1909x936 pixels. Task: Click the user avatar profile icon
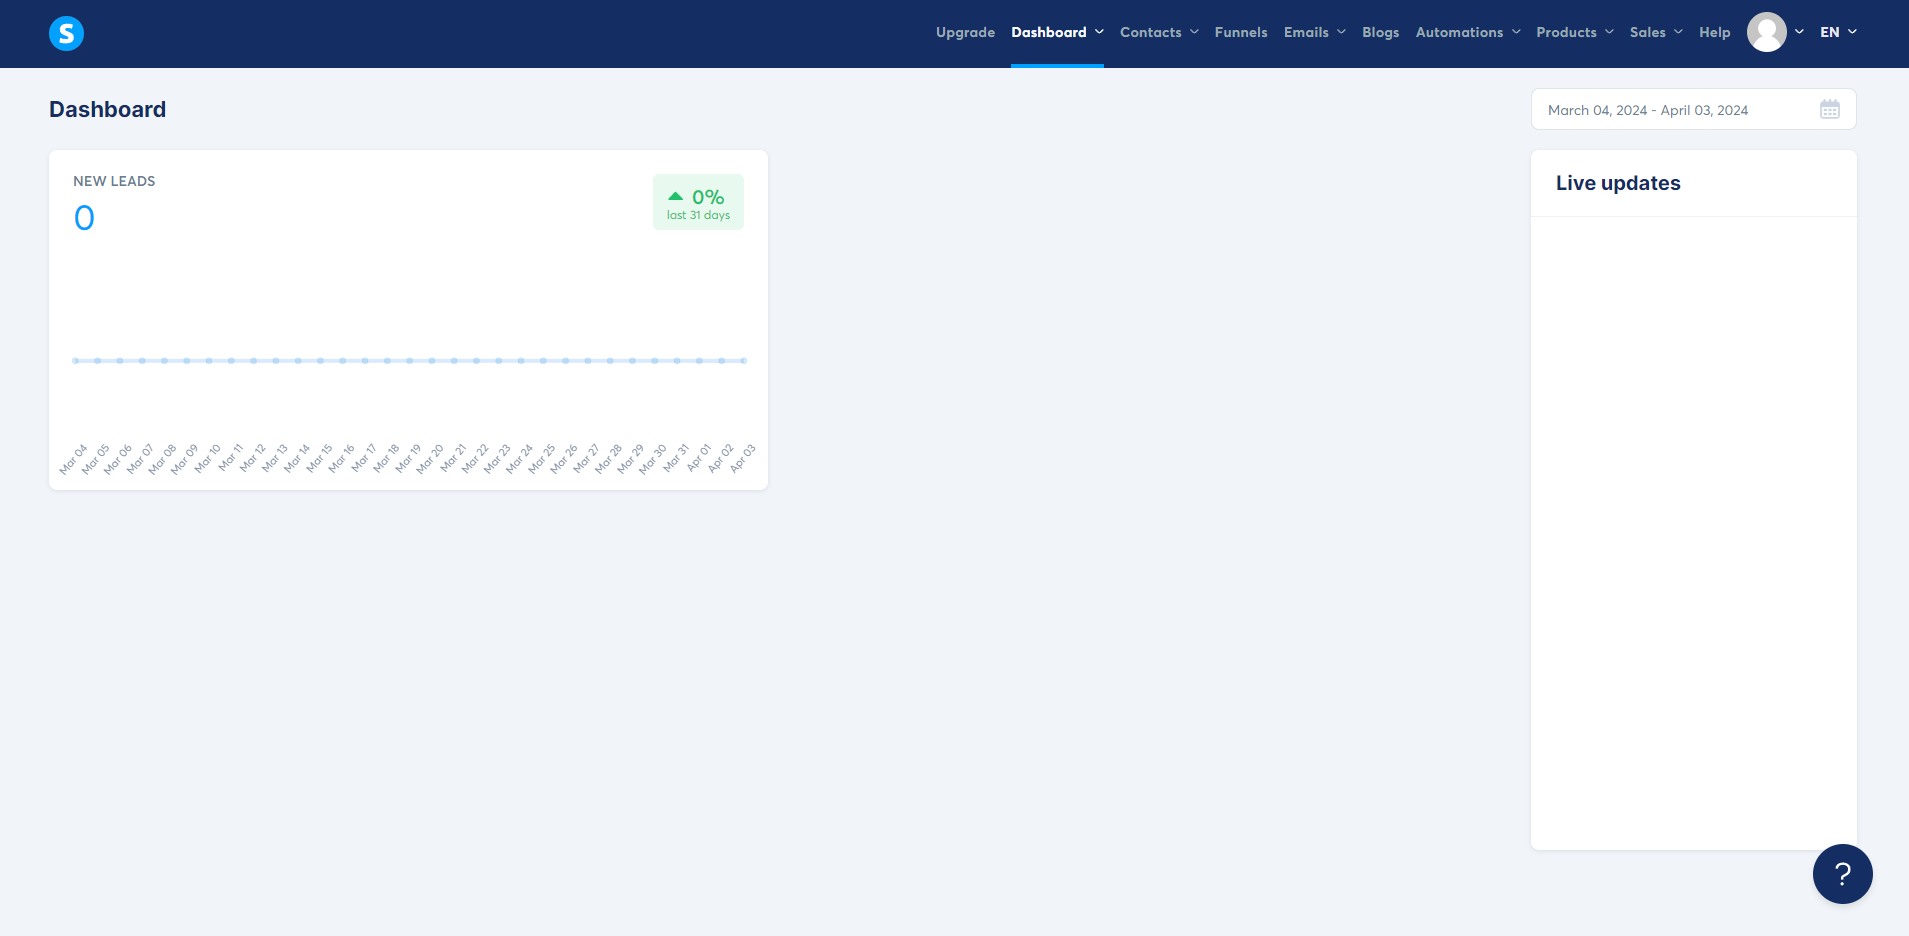[1766, 32]
